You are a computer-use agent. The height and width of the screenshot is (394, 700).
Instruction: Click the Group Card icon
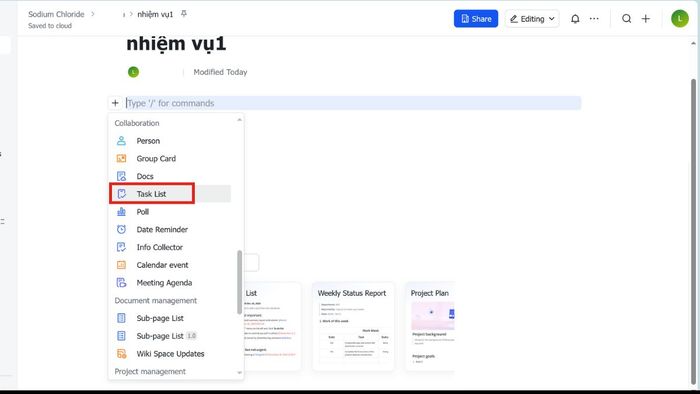121,158
